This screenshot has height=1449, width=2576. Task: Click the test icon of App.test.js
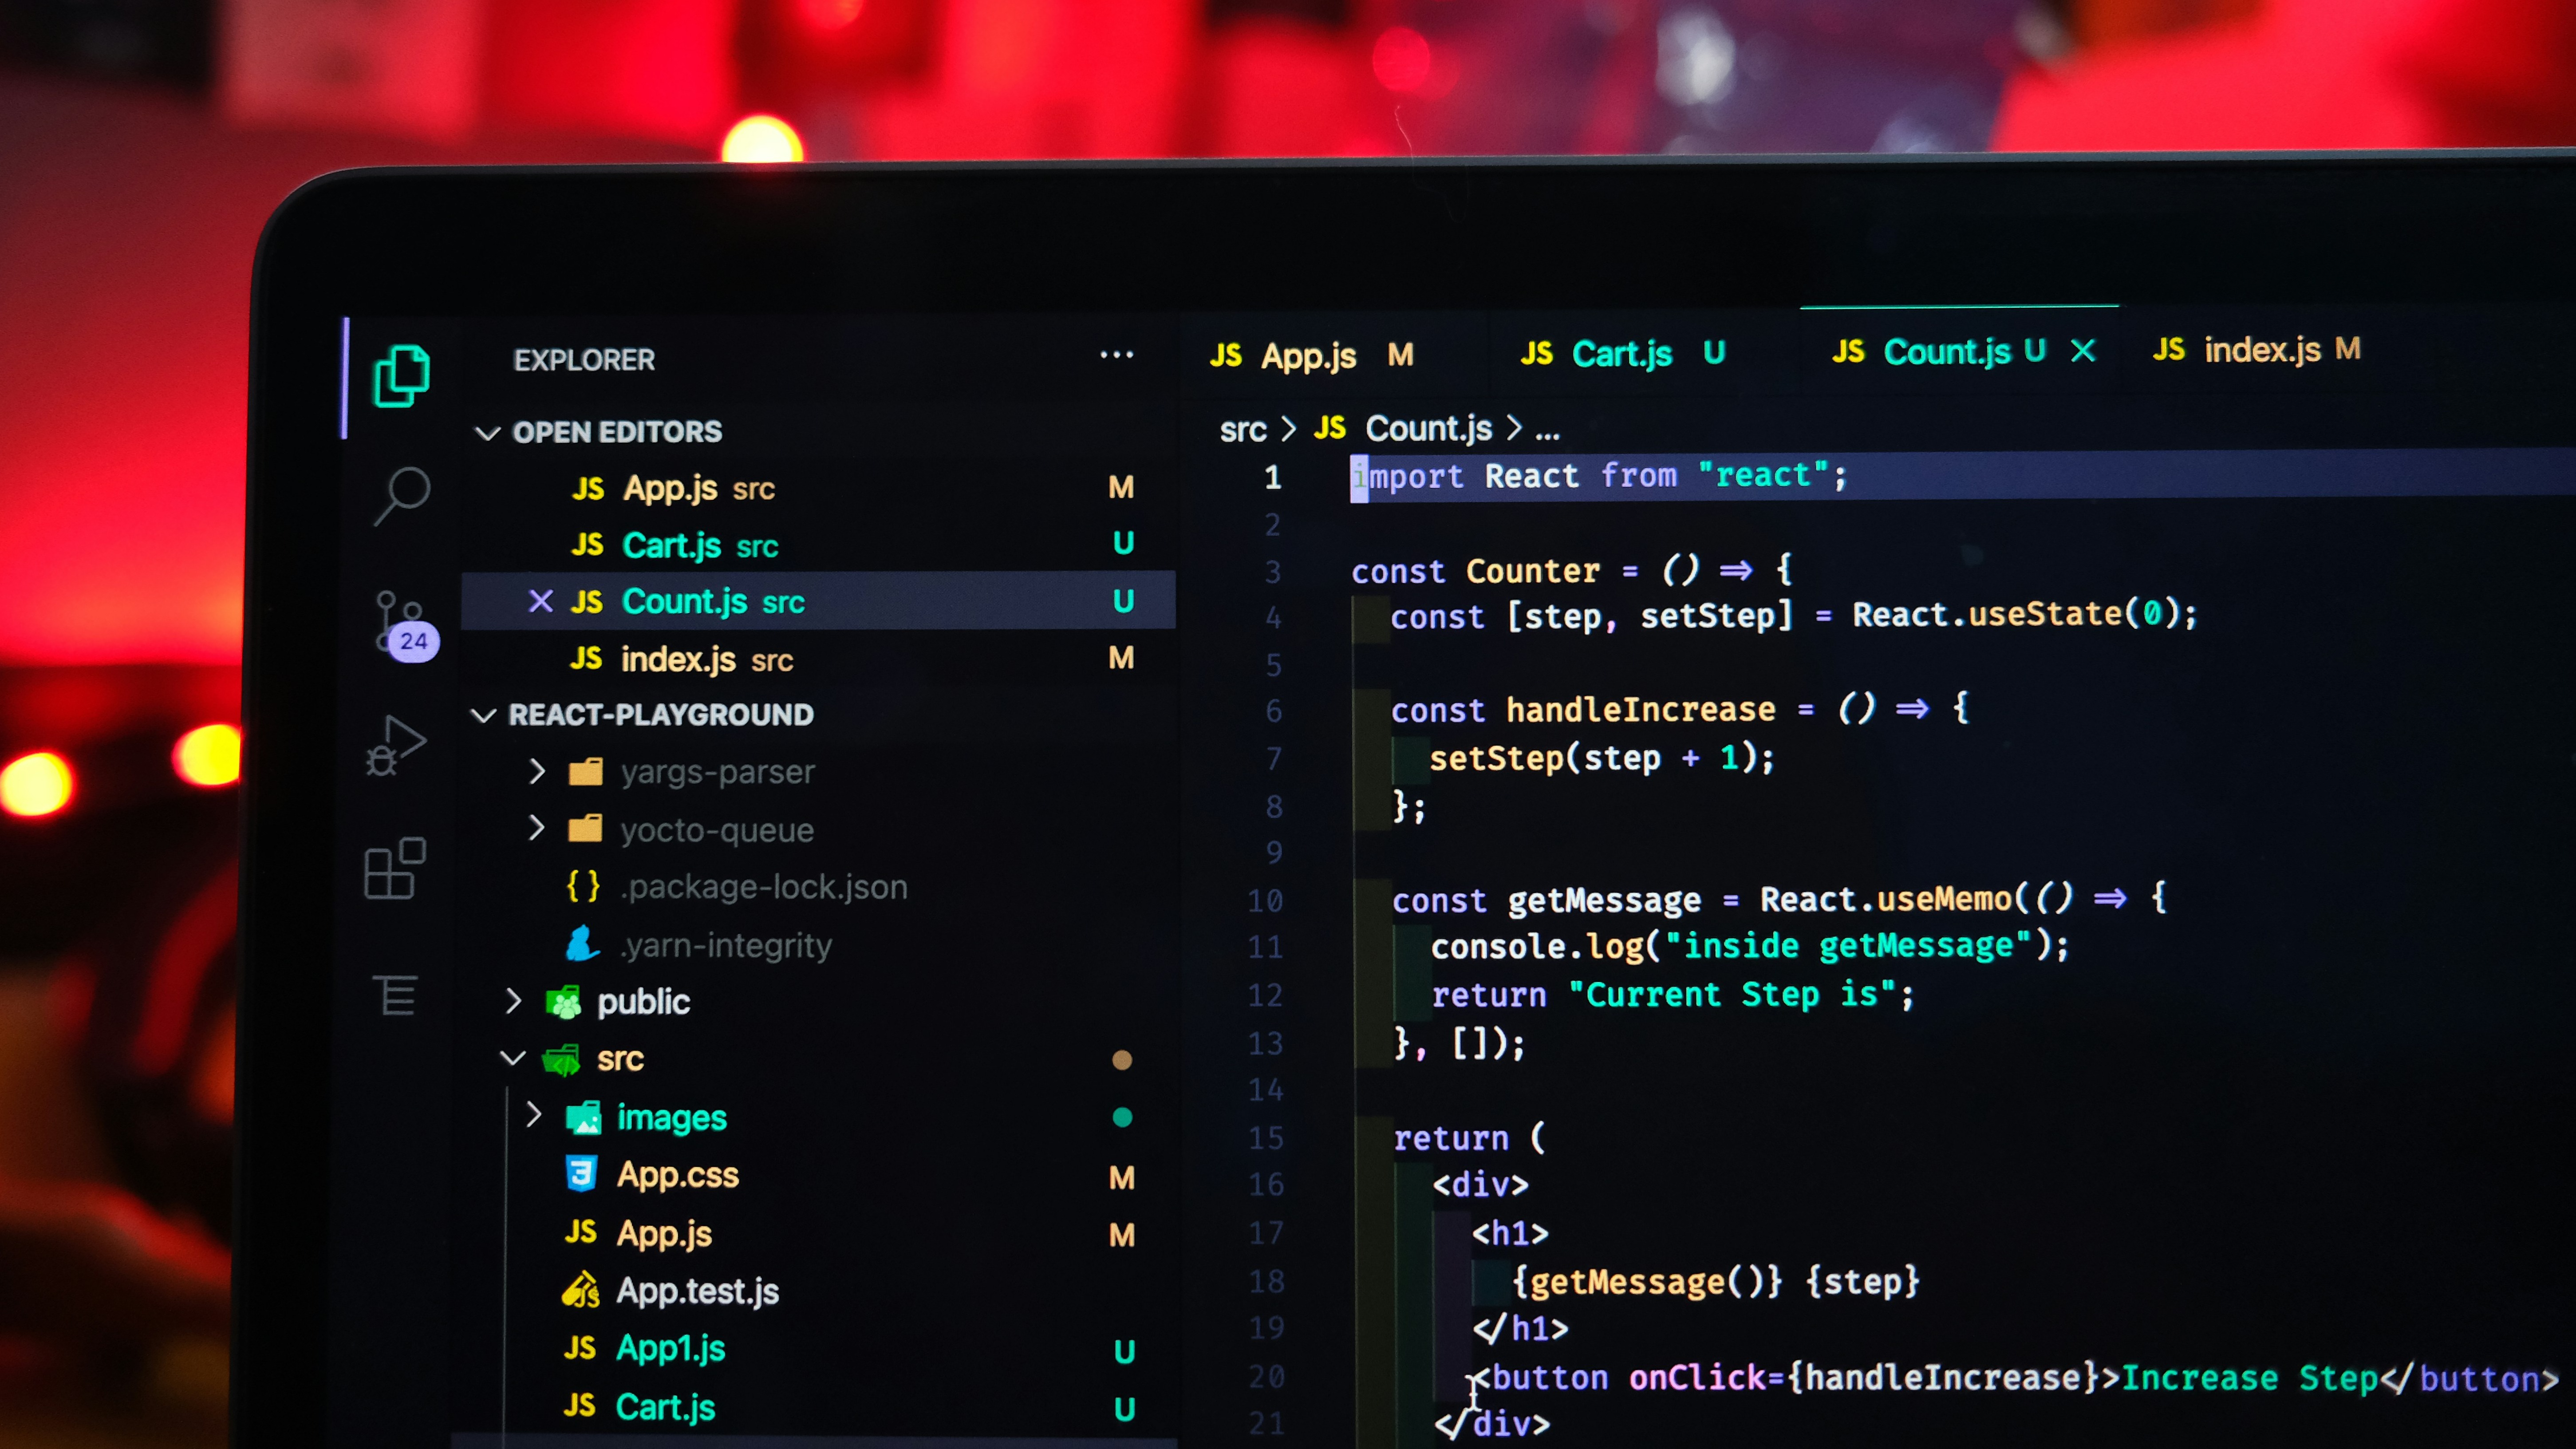(x=581, y=1291)
